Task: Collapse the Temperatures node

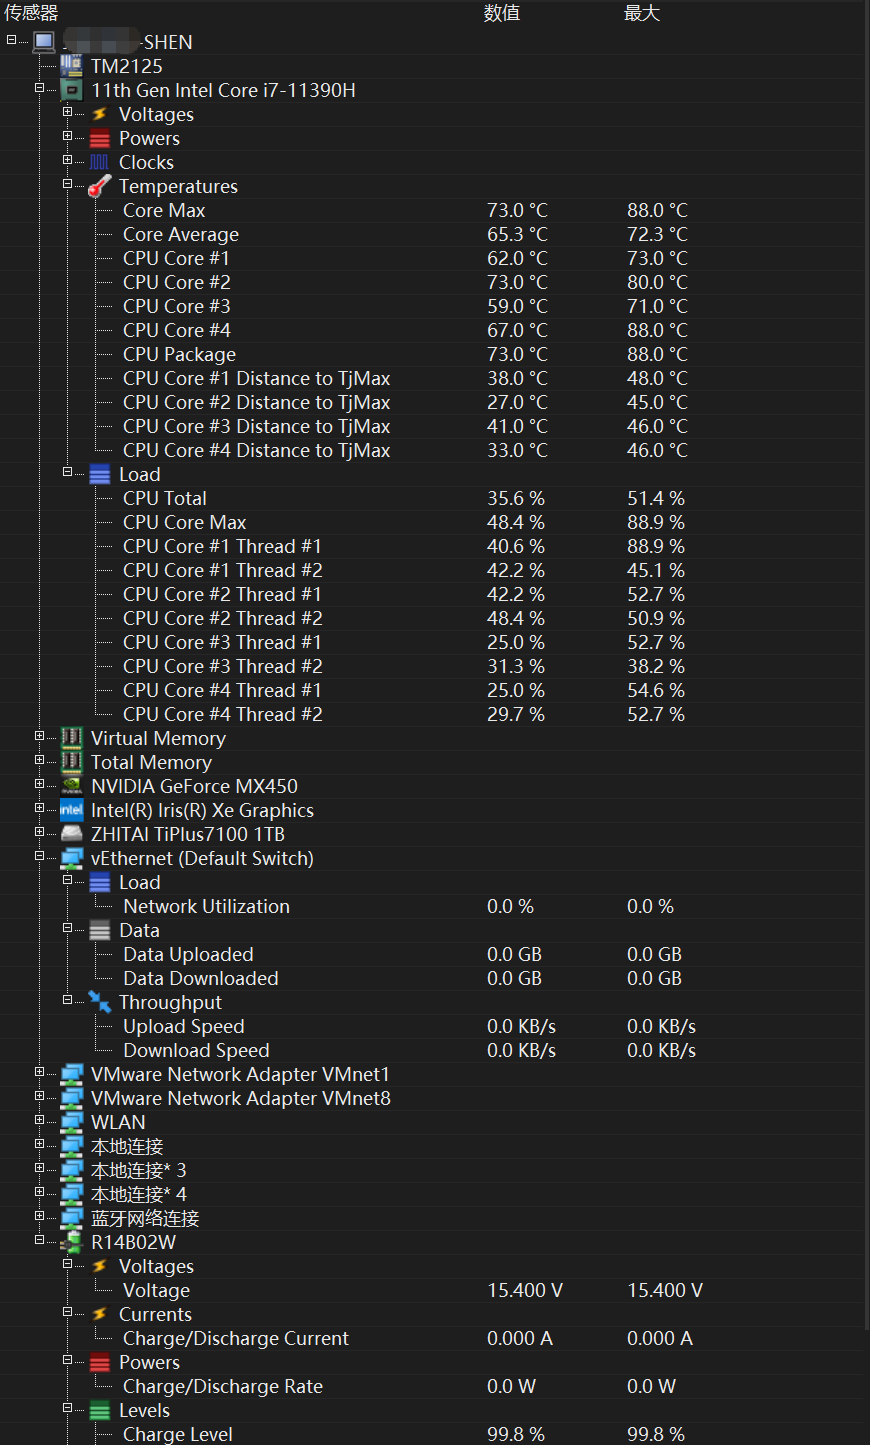Action: pyautogui.click(x=67, y=184)
